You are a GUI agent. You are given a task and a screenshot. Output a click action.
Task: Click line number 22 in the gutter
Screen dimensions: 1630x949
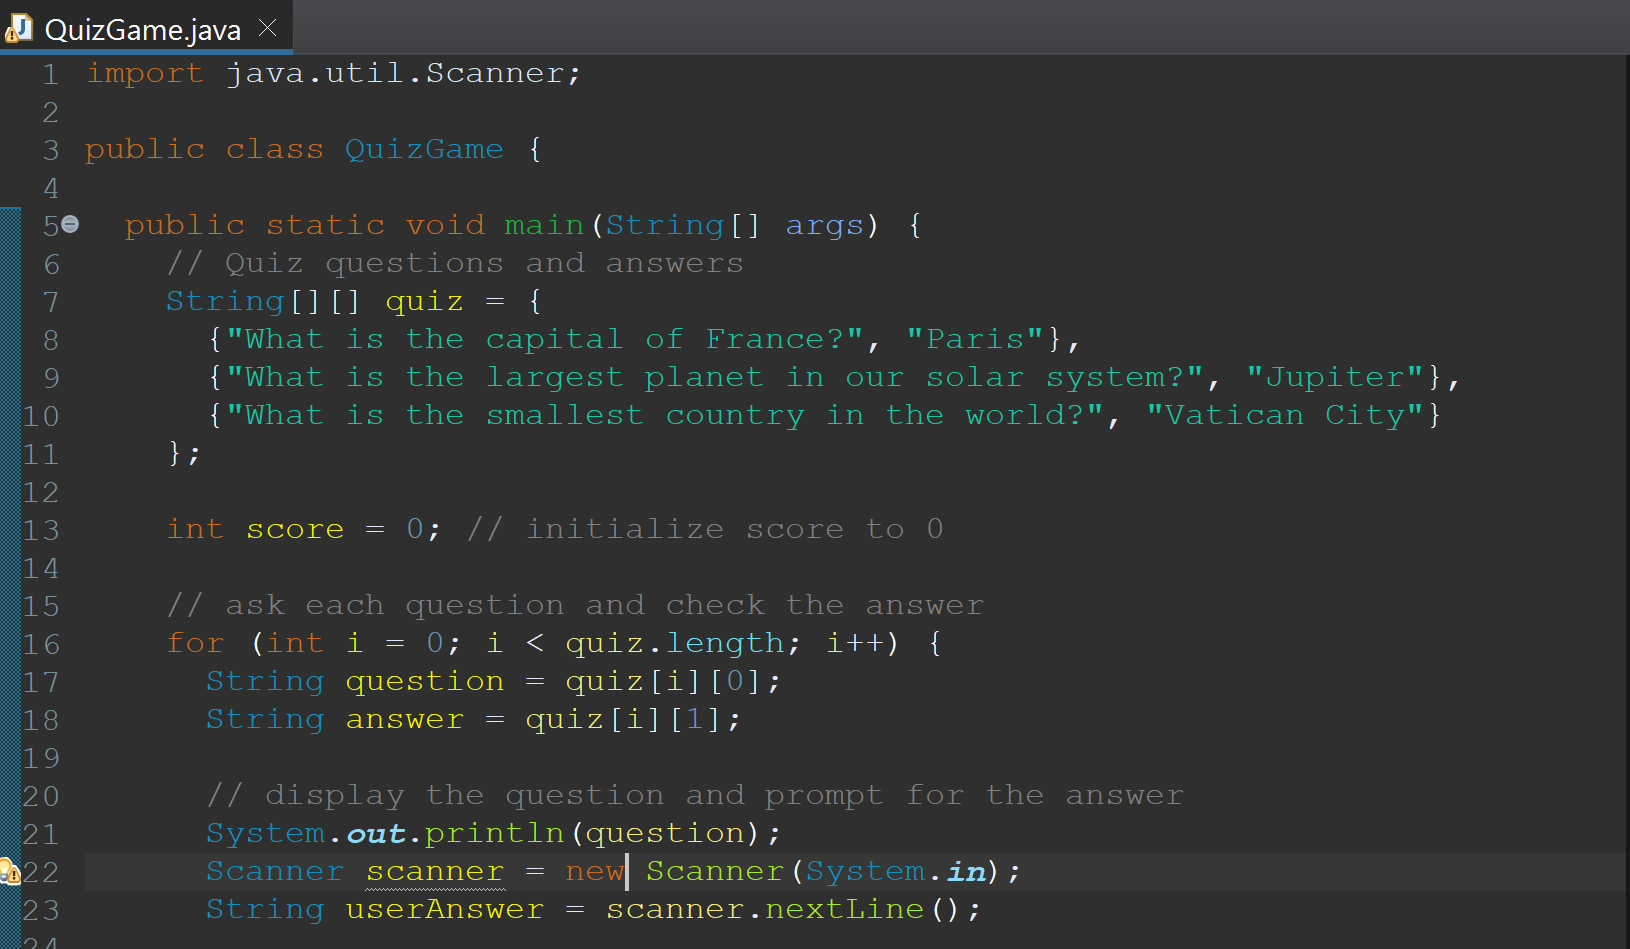41,872
